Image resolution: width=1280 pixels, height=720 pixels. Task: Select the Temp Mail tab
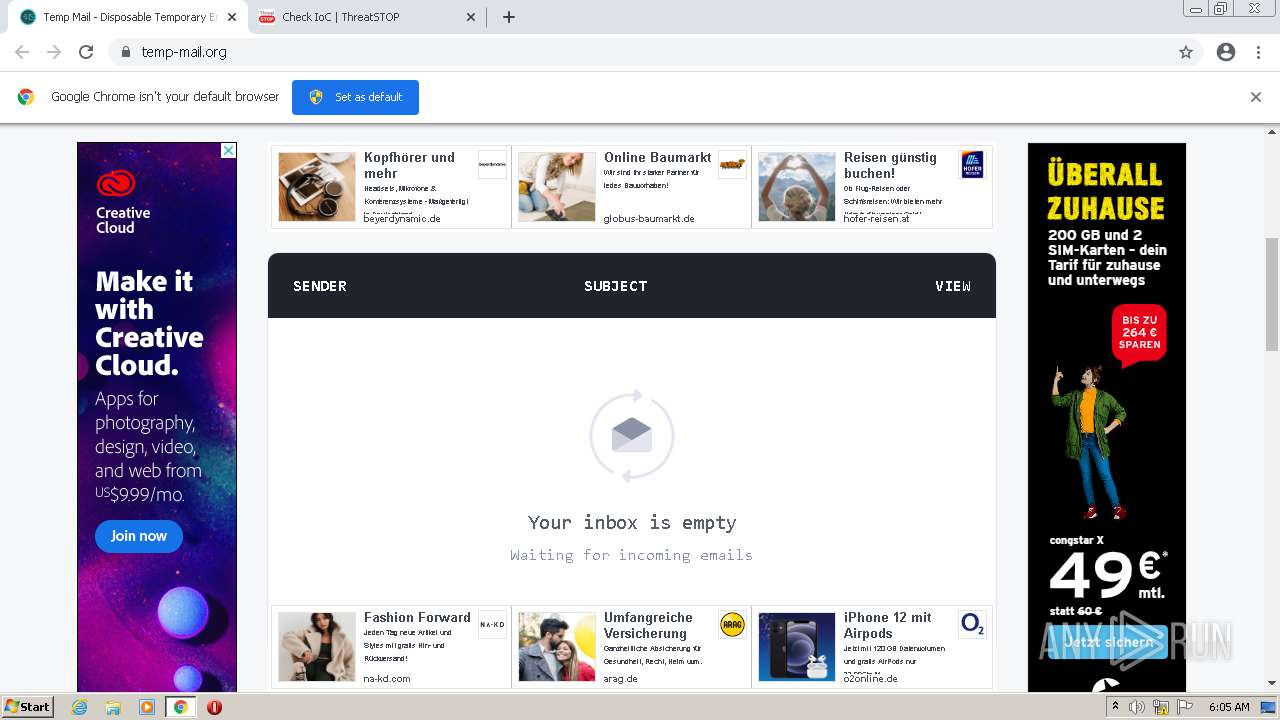(x=128, y=17)
